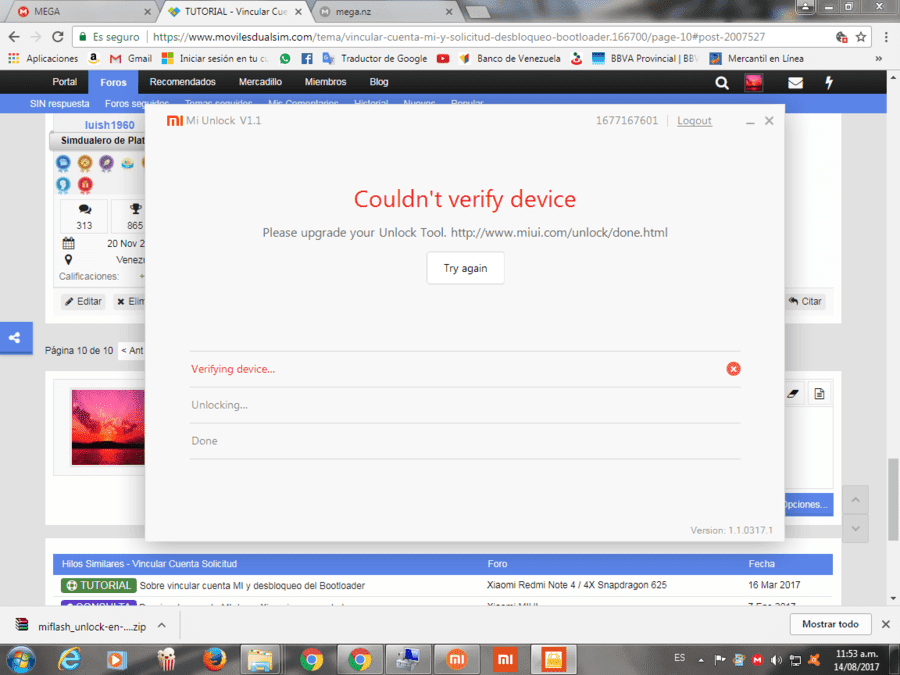Image resolution: width=900 pixels, height=675 pixels.
Task: Open the Chrome three-dot menu
Action: click(886, 37)
